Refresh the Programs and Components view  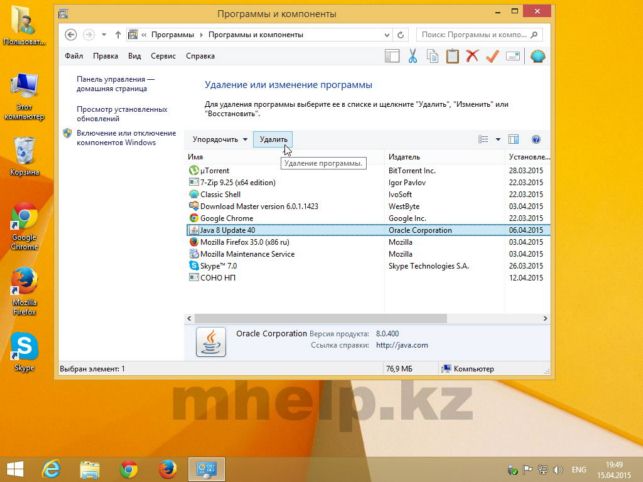click(x=401, y=35)
